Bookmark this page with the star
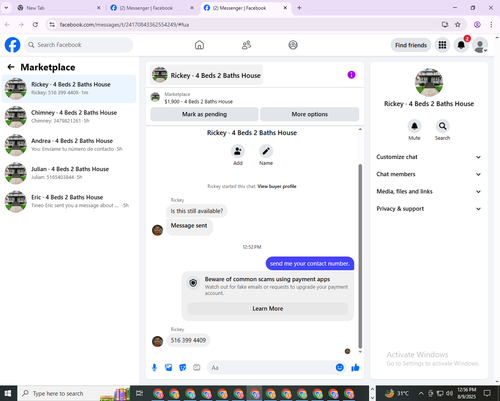This screenshot has height=401, width=500. click(x=458, y=25)
